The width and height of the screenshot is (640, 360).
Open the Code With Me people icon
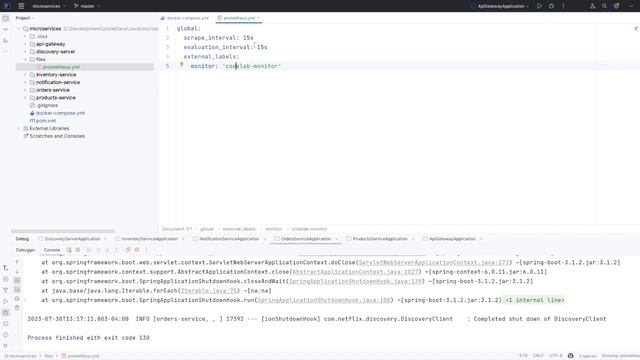[592, 6]
